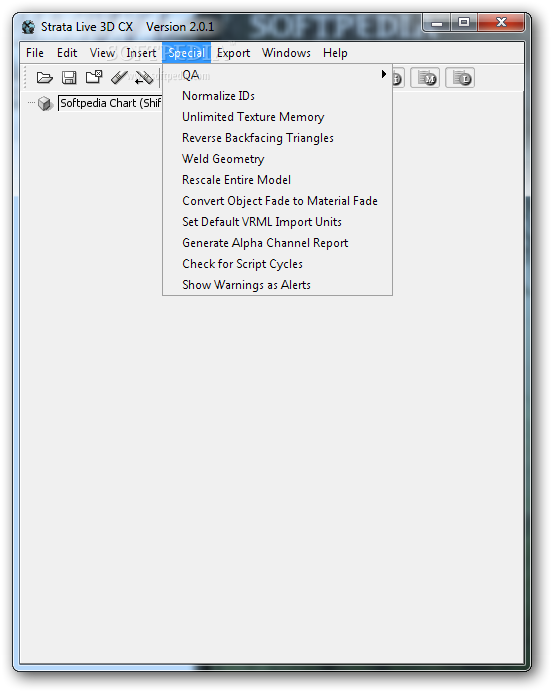552x692 pixels.
Task: Close the highlighted Special menu
Action: coord(187,53)
